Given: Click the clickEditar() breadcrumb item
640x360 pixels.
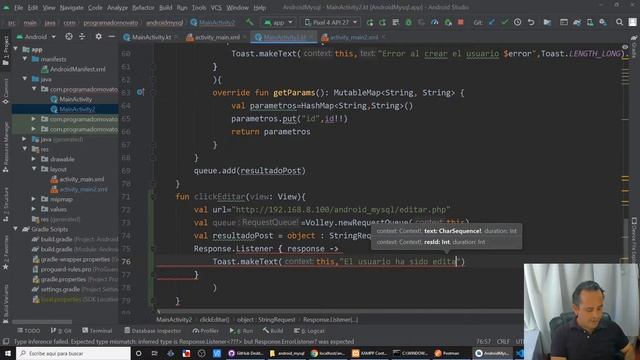Looking at the screenshot, I should tap(214, 320).
